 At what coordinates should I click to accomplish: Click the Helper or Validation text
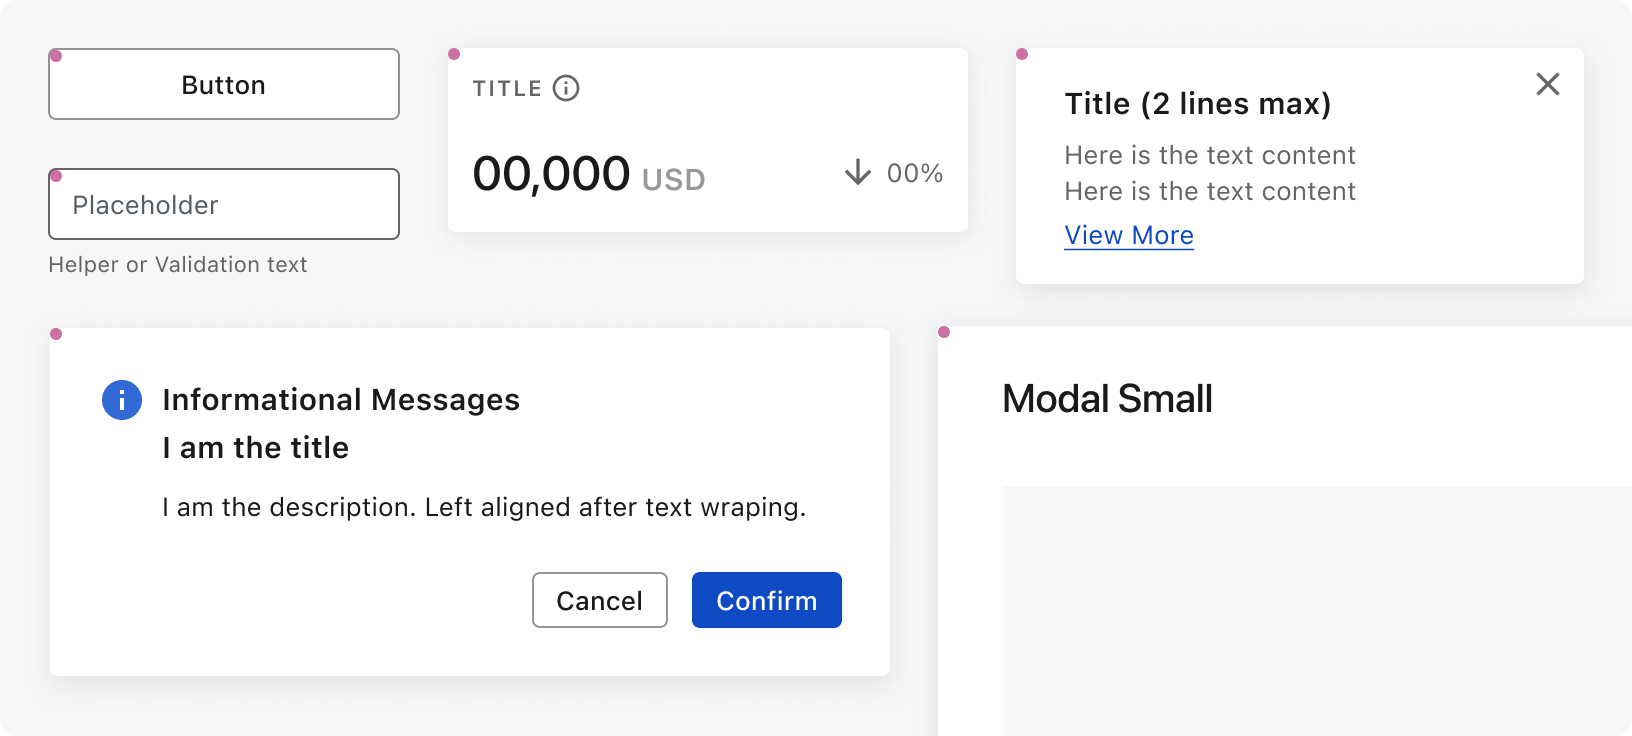pos(178,265)
